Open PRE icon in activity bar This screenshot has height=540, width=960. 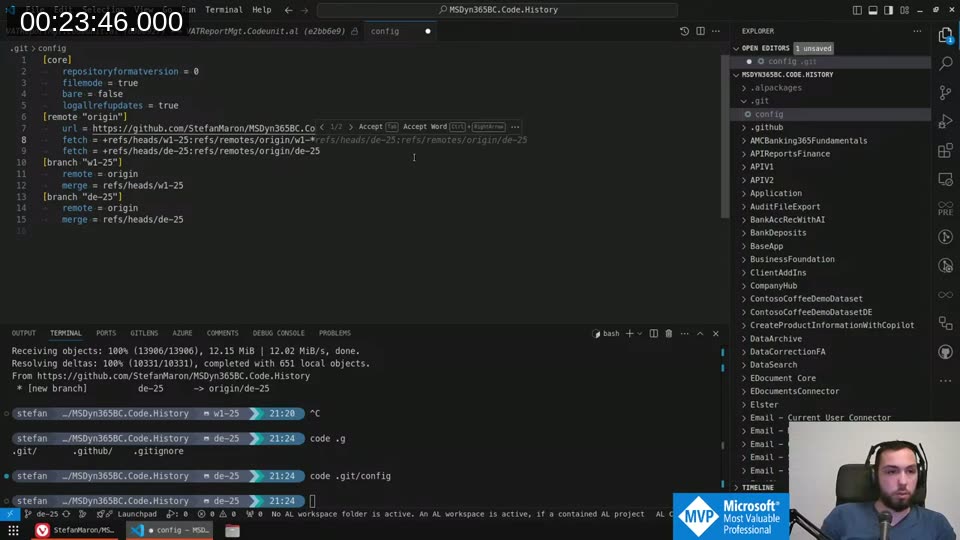point(945,208)
